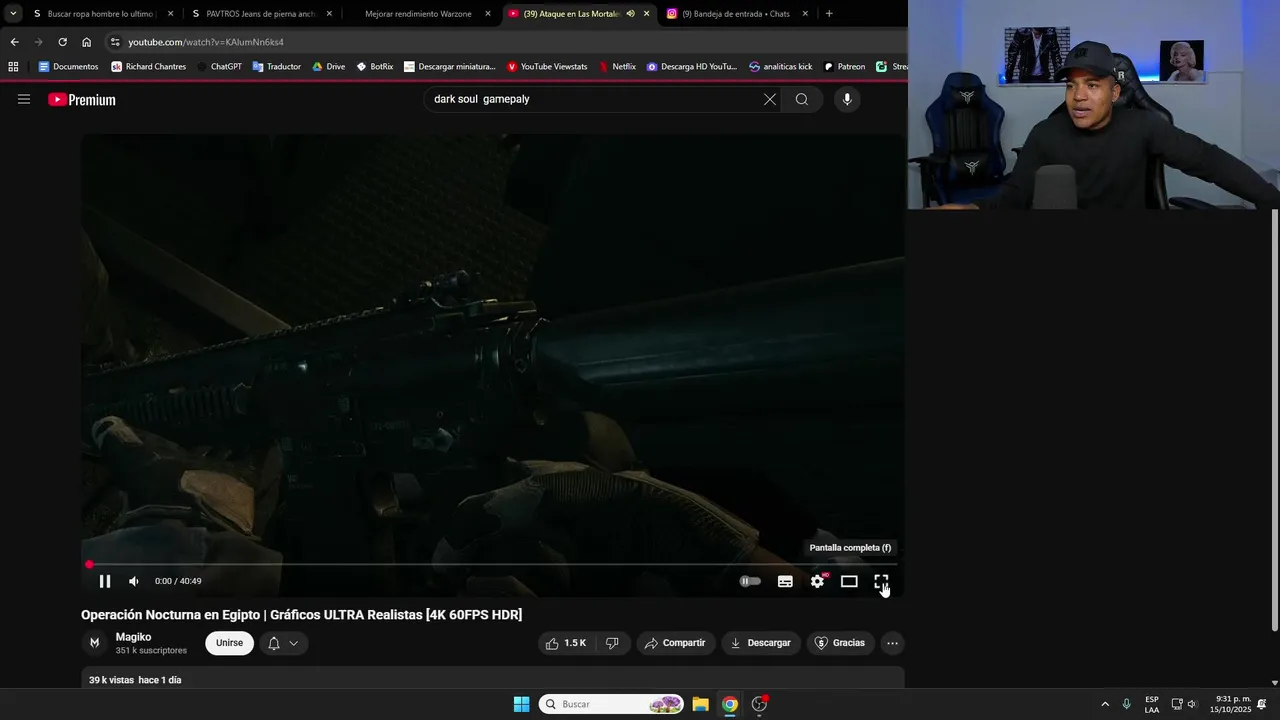Image resolution: width=1280 pixels, height=720 pixels.
Task: Click the red video progress bar
Action: [493, 565]
